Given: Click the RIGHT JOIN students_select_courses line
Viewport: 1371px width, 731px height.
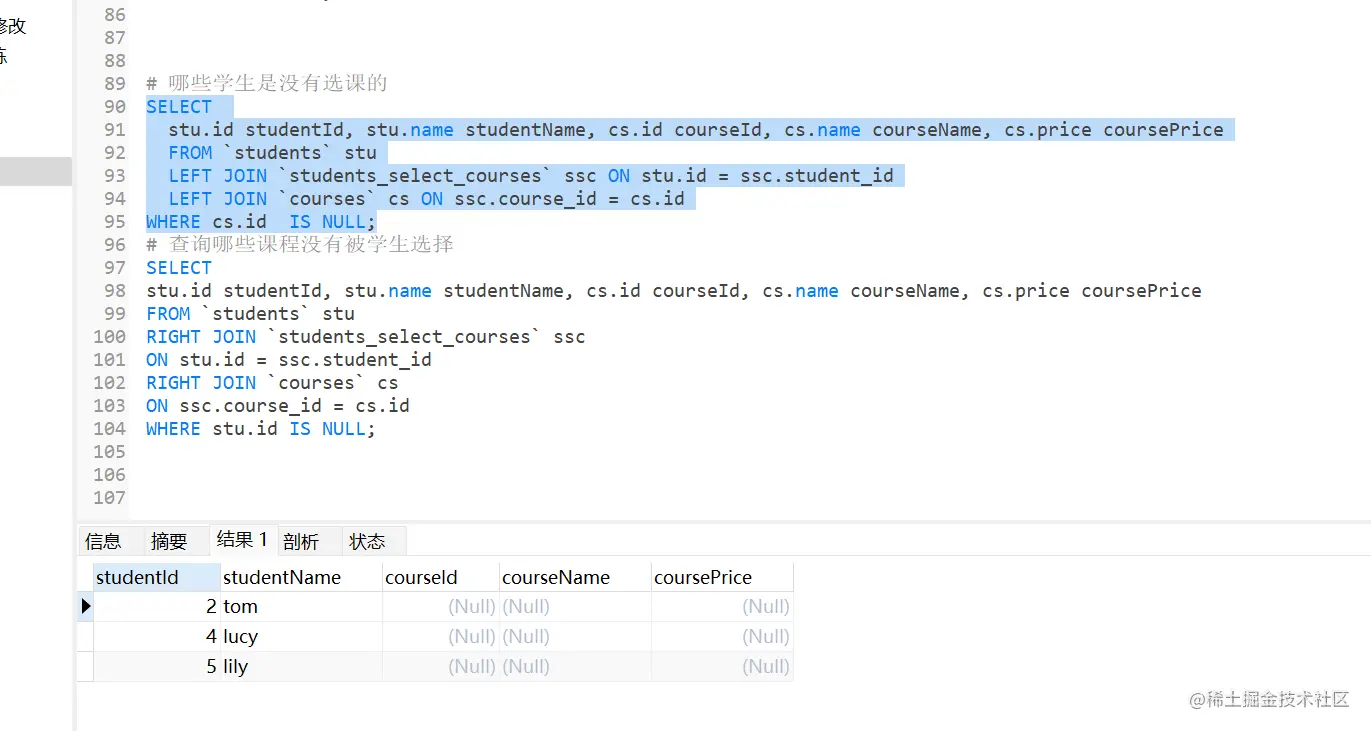Looking at the screenshot, I should click(x=366, y=337).
